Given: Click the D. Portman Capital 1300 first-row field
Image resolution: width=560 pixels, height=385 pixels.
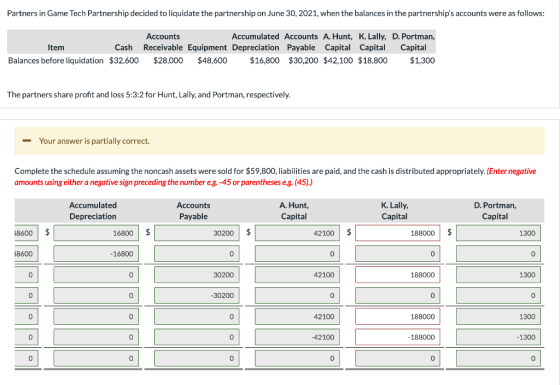Looking at the screenshot, I should click(498, 233).
